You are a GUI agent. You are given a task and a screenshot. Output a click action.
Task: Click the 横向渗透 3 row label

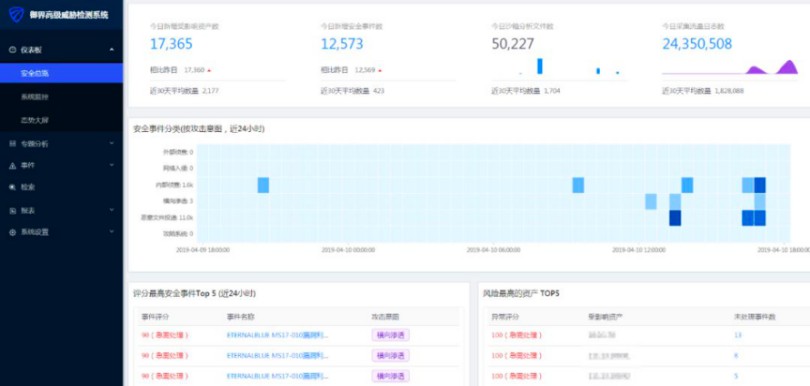(x=177, y=202)
